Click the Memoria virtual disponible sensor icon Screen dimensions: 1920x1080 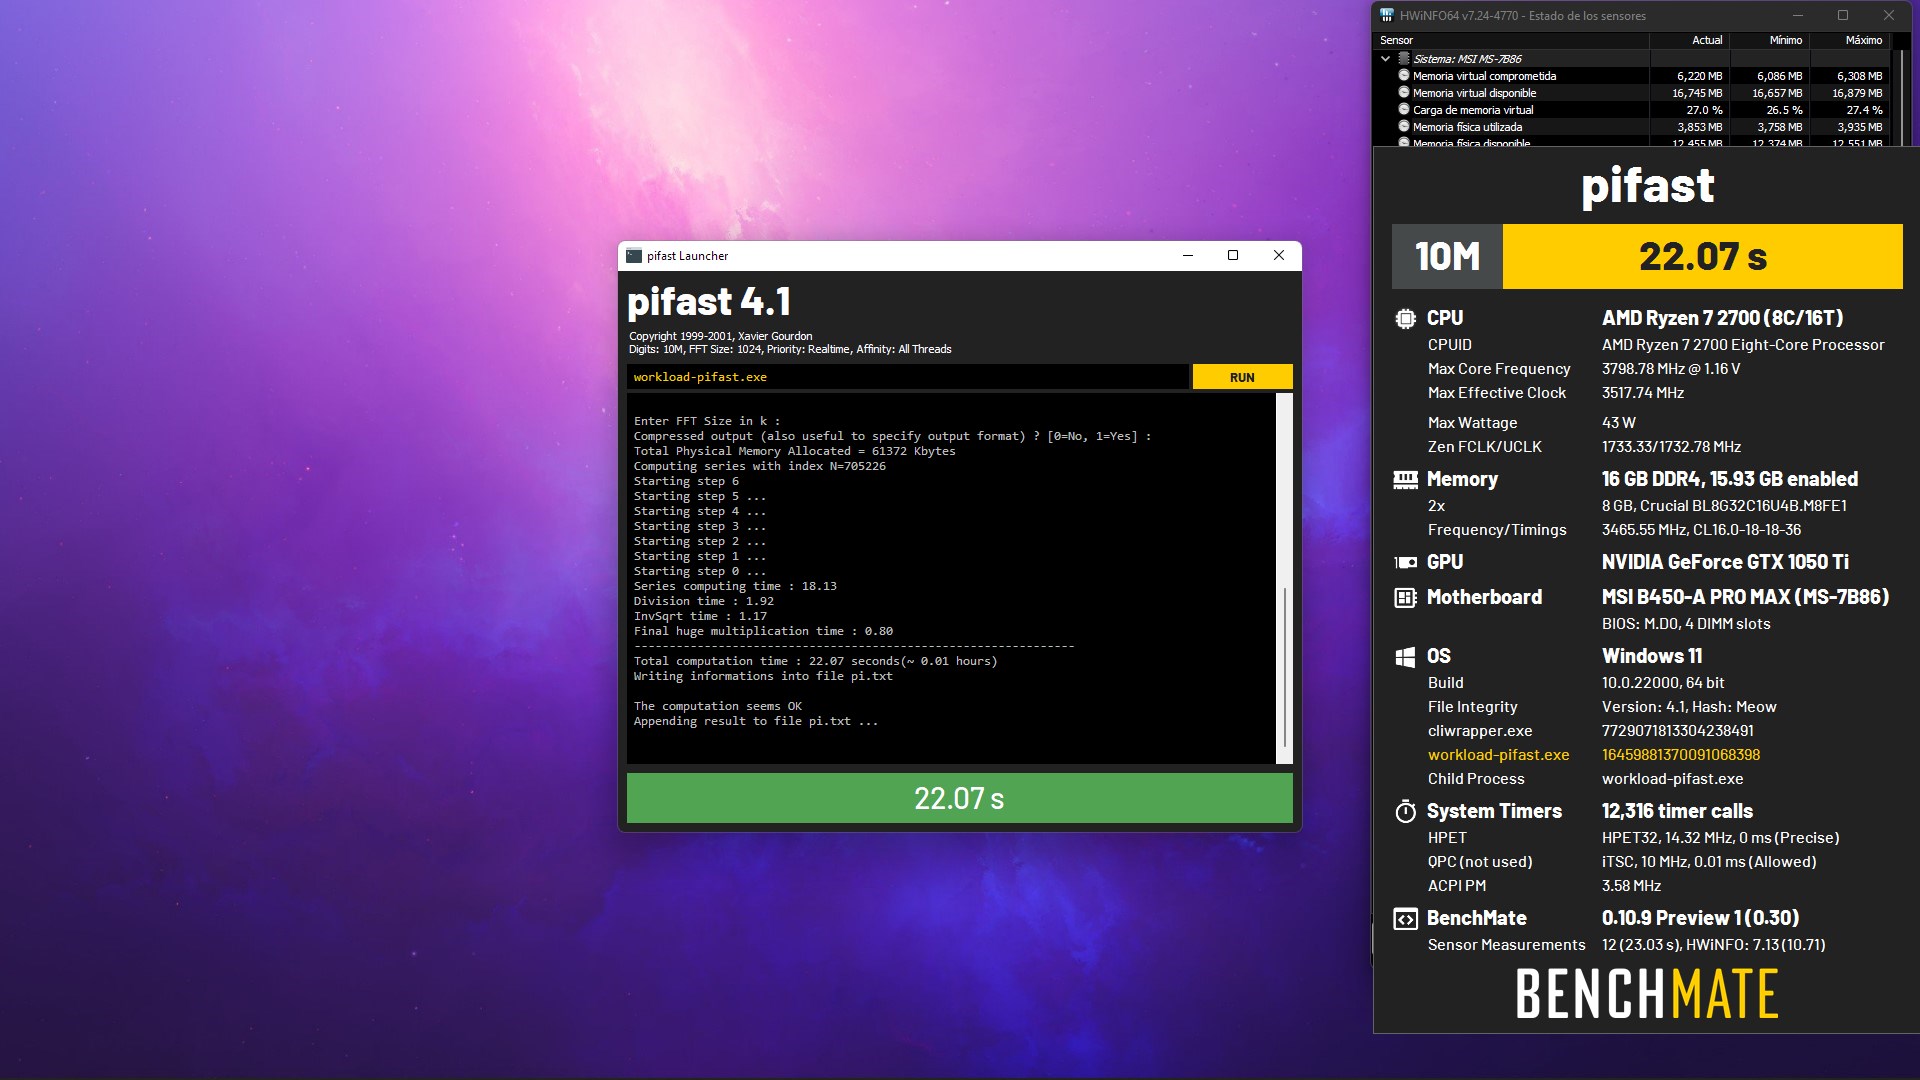click(1404, 93)
